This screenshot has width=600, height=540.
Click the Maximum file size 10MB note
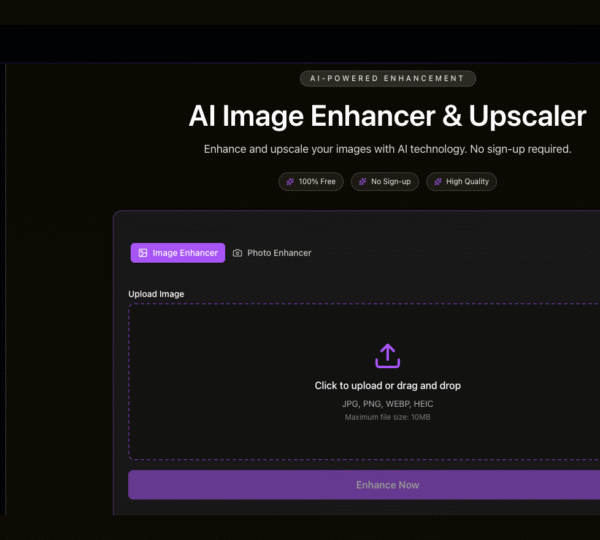tap(387, 417)
